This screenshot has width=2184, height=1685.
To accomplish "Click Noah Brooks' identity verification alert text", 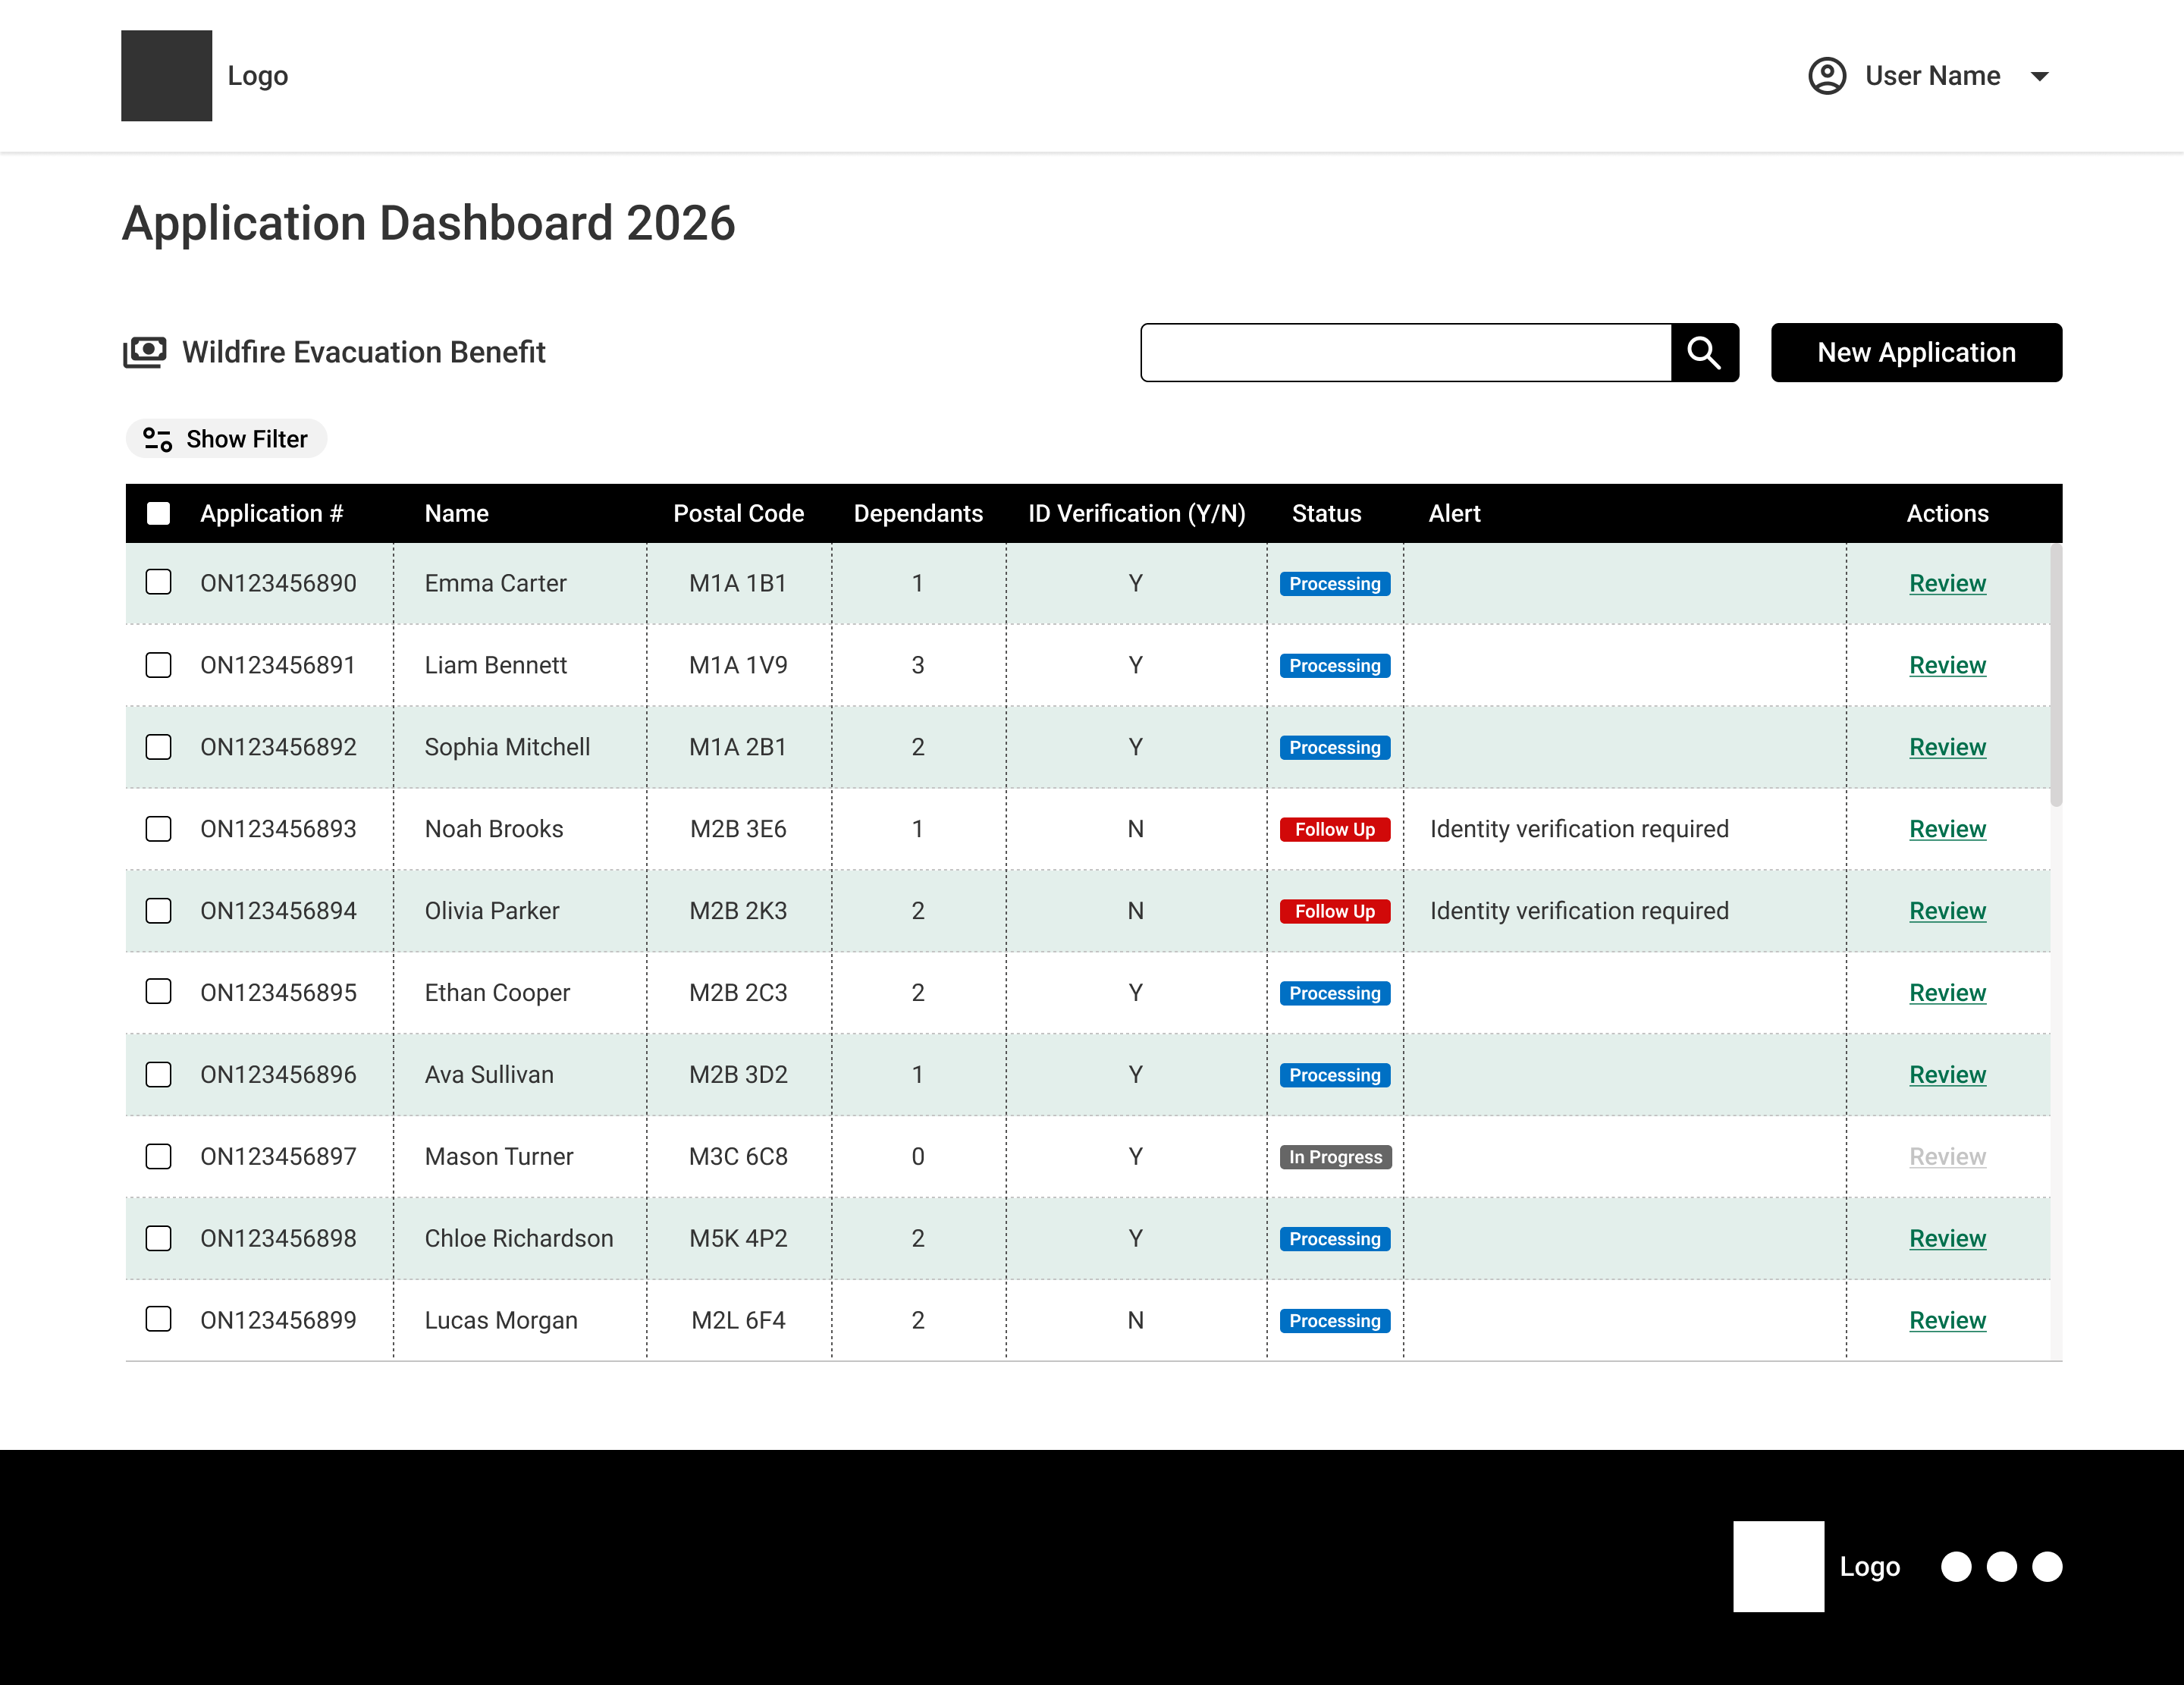I will 1579,829.
